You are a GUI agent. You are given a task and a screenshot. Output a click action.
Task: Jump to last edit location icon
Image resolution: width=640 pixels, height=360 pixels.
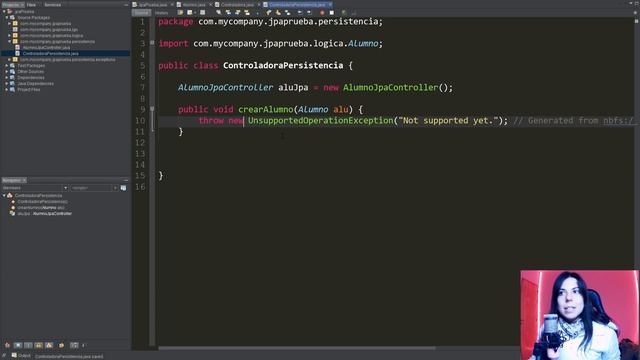tap(180, 13)
